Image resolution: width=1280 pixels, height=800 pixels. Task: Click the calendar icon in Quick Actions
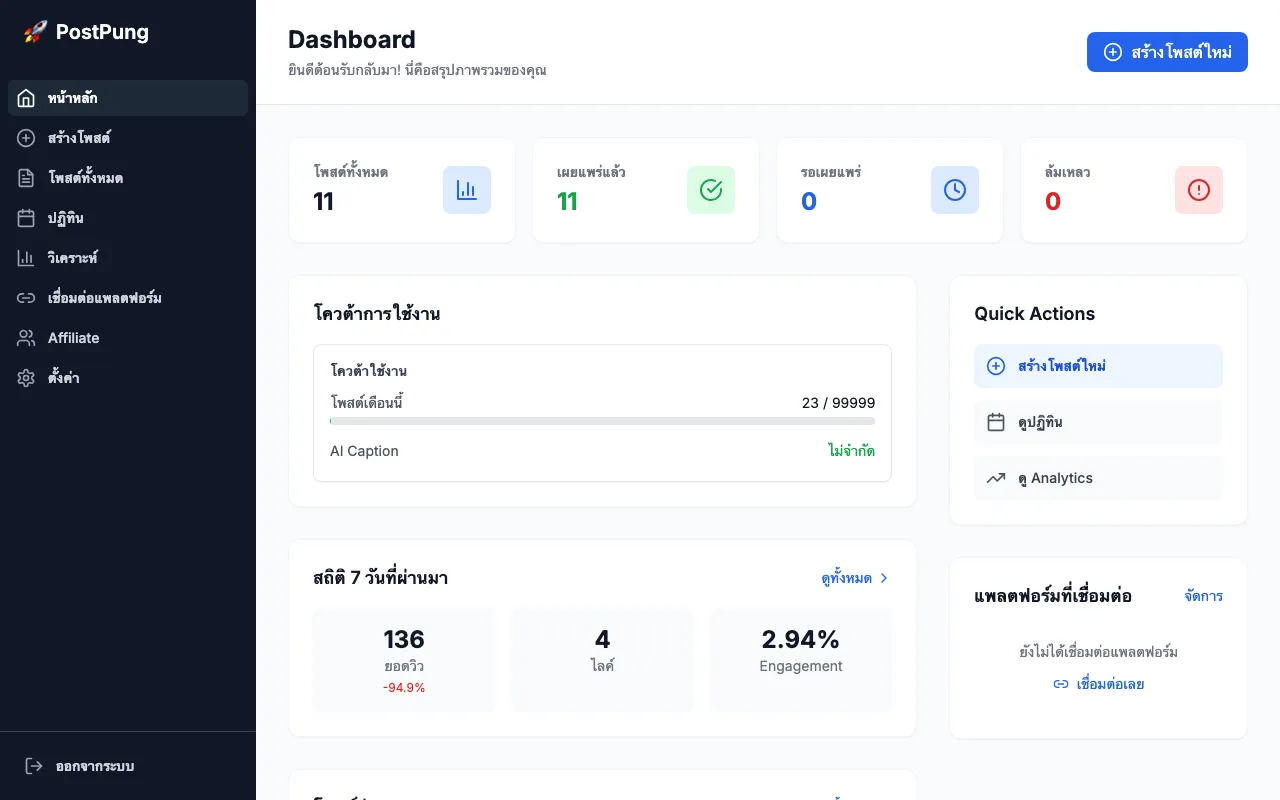[996, 422]
